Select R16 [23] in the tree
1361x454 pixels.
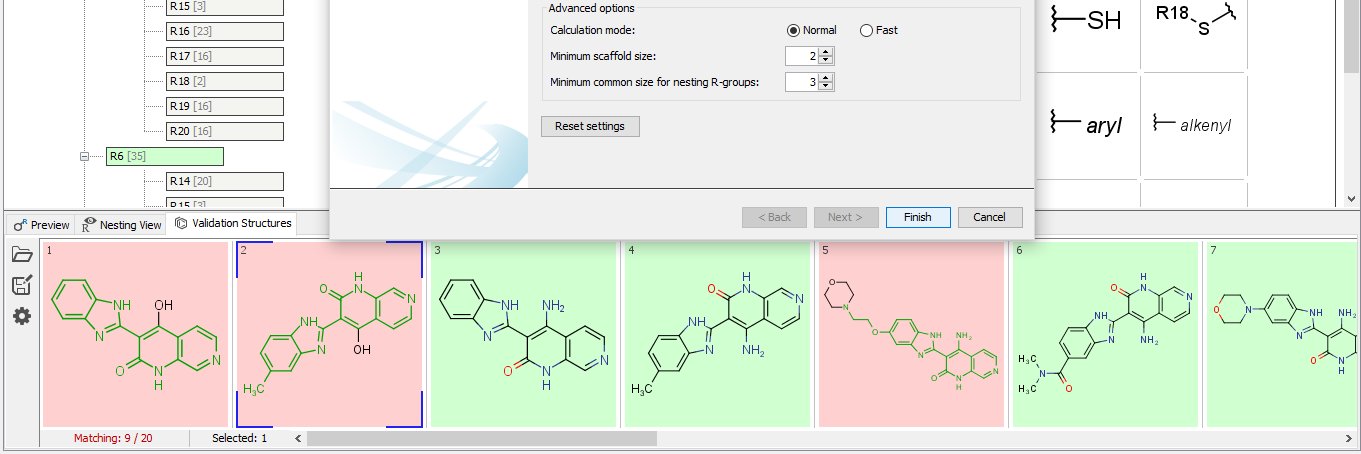tap(225, 32)
